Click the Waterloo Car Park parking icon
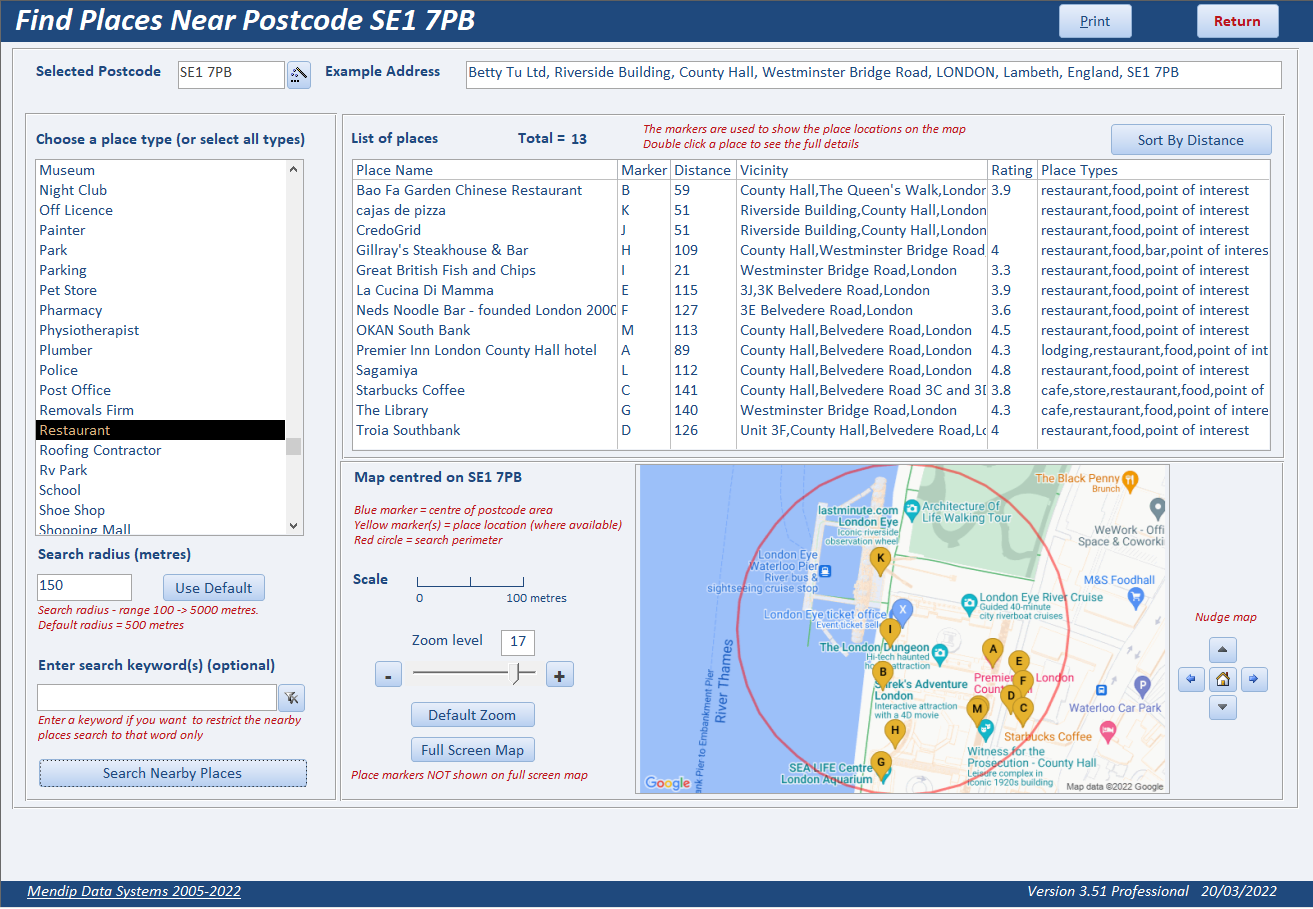 pyautogui.click(x=1142, y=687)
